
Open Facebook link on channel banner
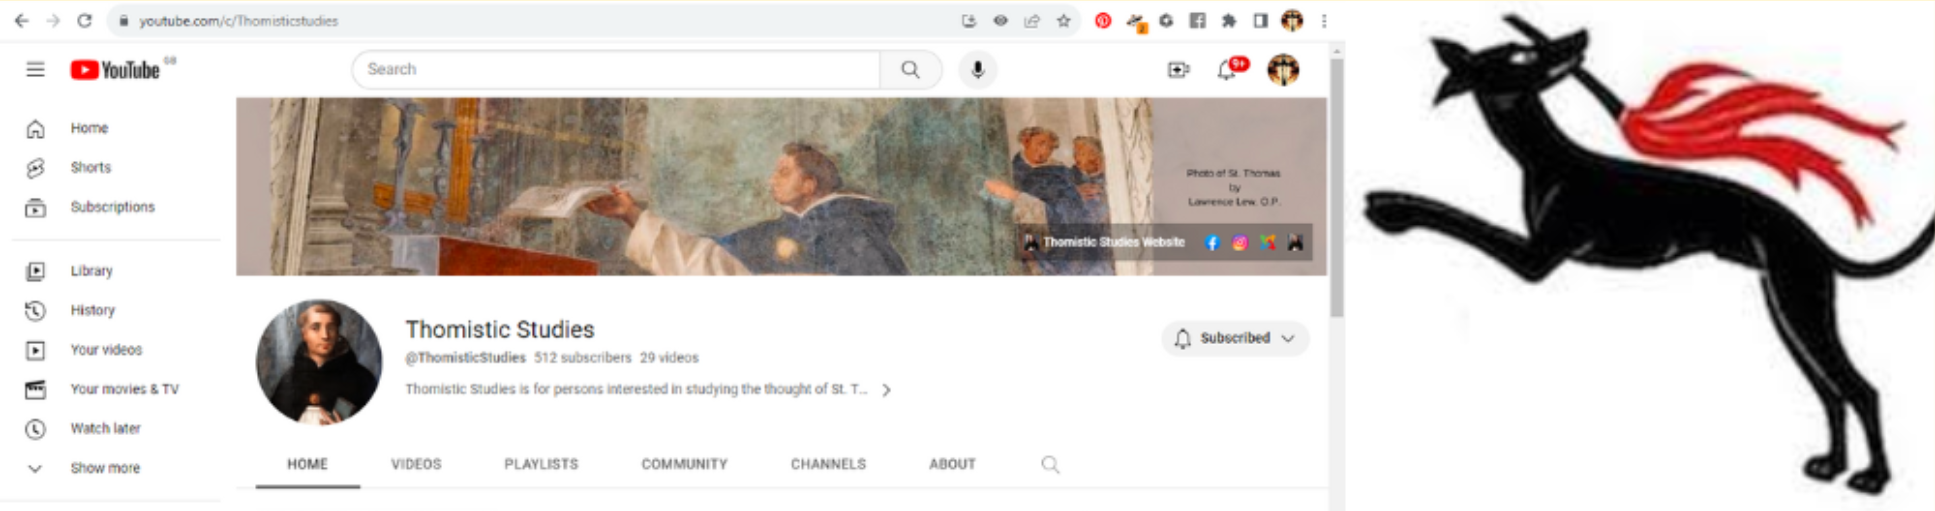[1212, 243]
